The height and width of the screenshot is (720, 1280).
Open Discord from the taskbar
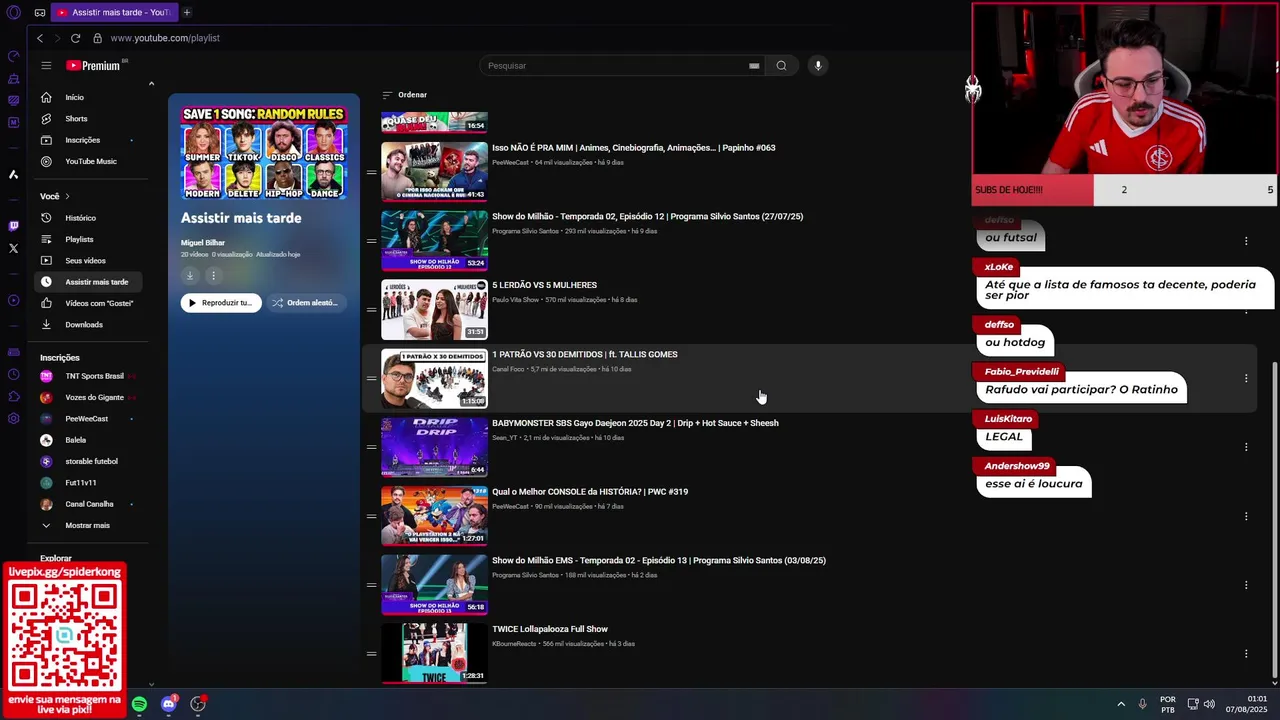point(168,704)
